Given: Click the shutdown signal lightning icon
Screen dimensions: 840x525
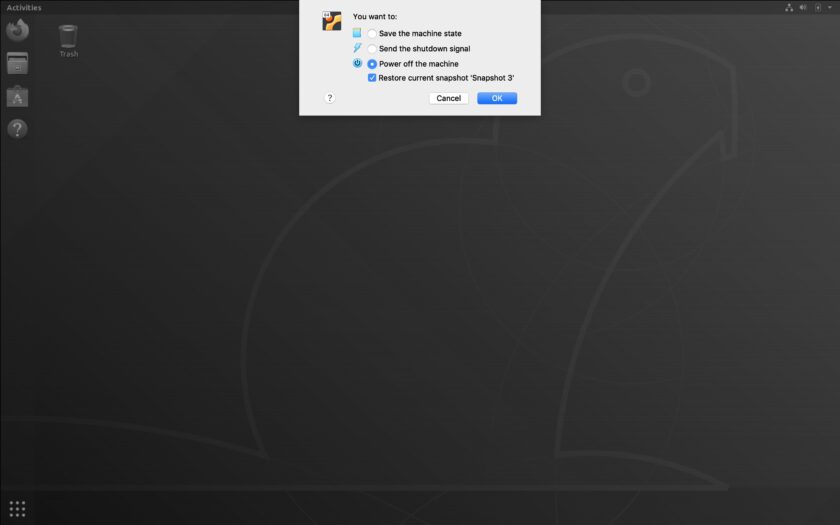Looking at the screenshot, I should (357, 48).
